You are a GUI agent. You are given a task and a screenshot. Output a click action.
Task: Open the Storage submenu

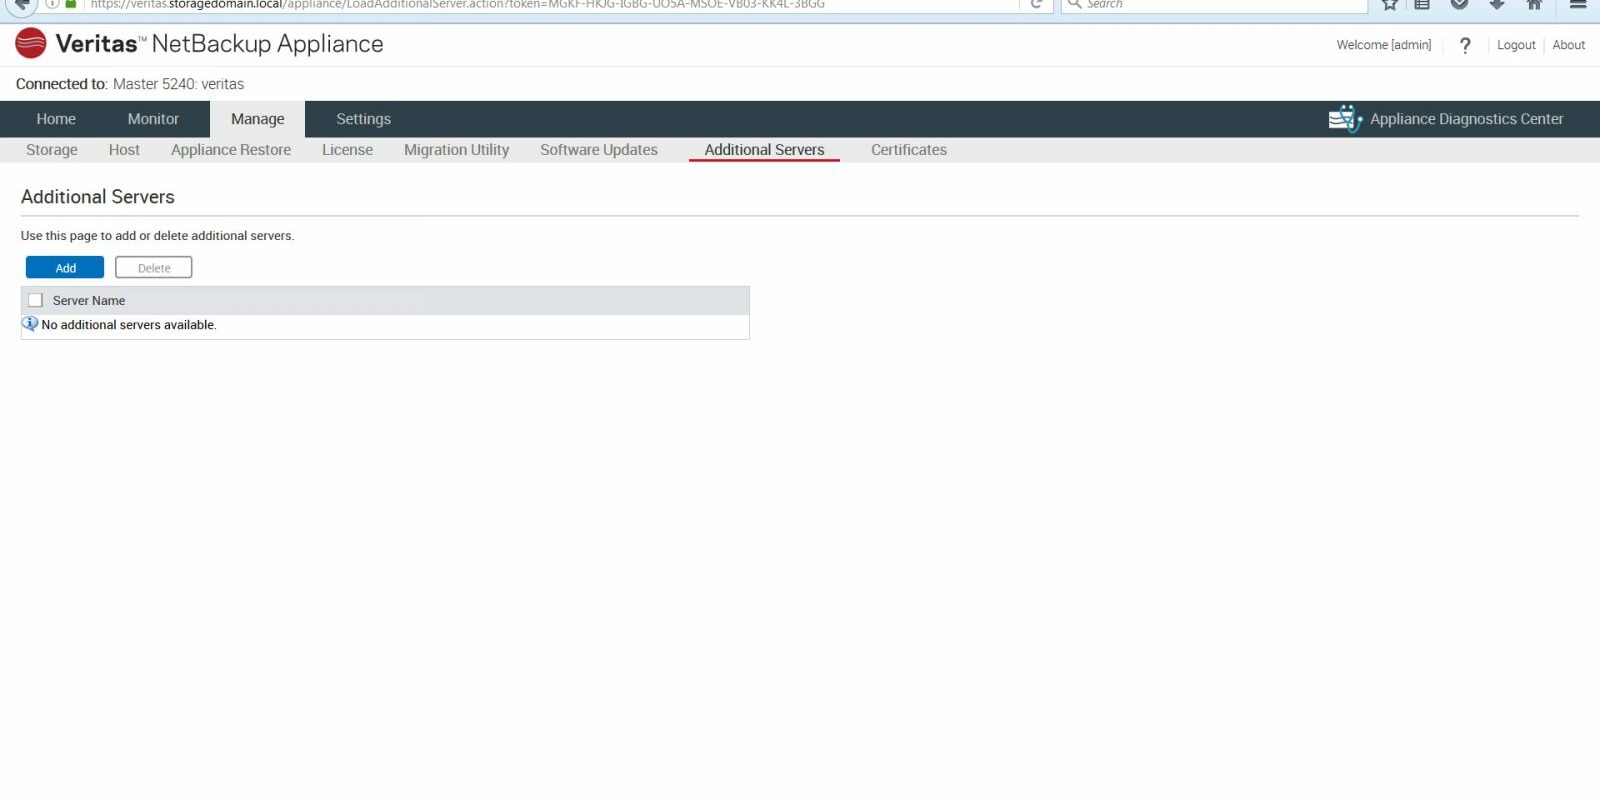tap(52, 150)
